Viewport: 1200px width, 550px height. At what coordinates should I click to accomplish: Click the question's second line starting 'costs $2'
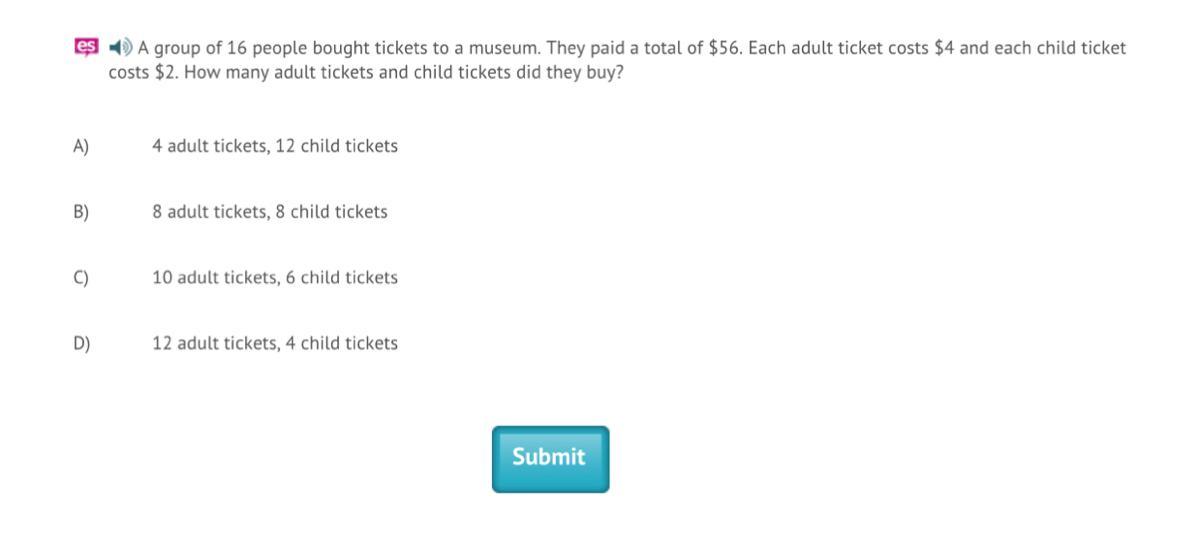pos(365,74)
